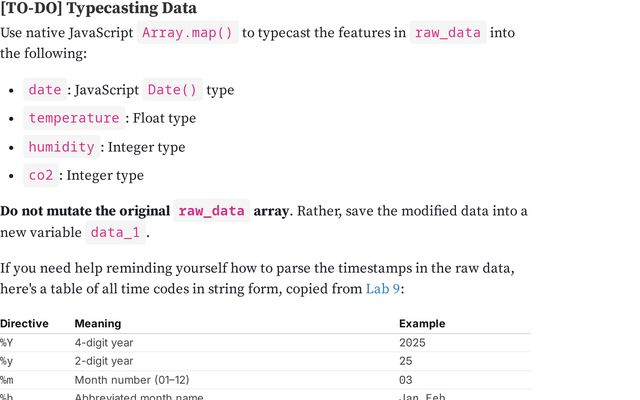Click the %m directive cell
640x400 pixels.
pos(8,380)
